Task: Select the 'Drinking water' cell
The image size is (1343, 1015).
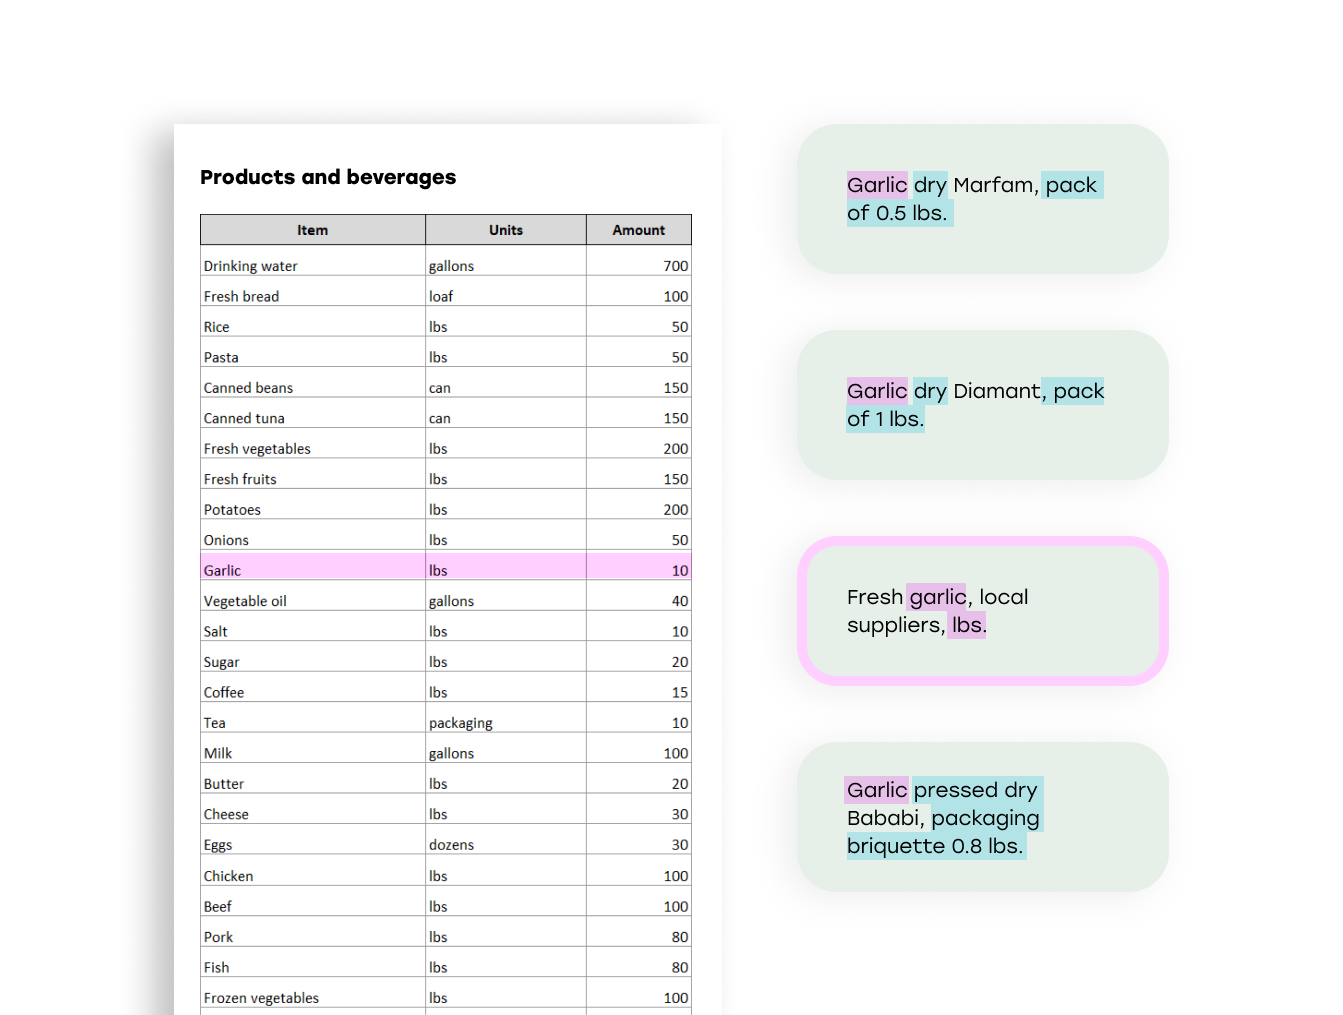Action: click(x=313, y=261)
